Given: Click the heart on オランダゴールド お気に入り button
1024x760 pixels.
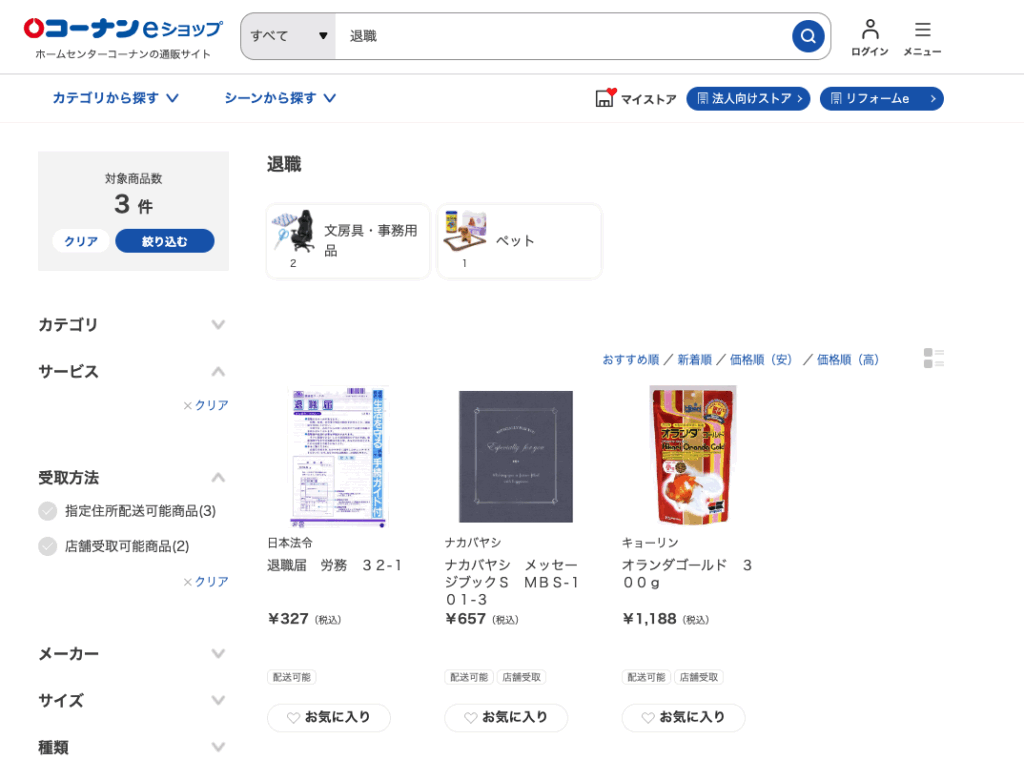Looking at the screenshot, I should 648,718.
